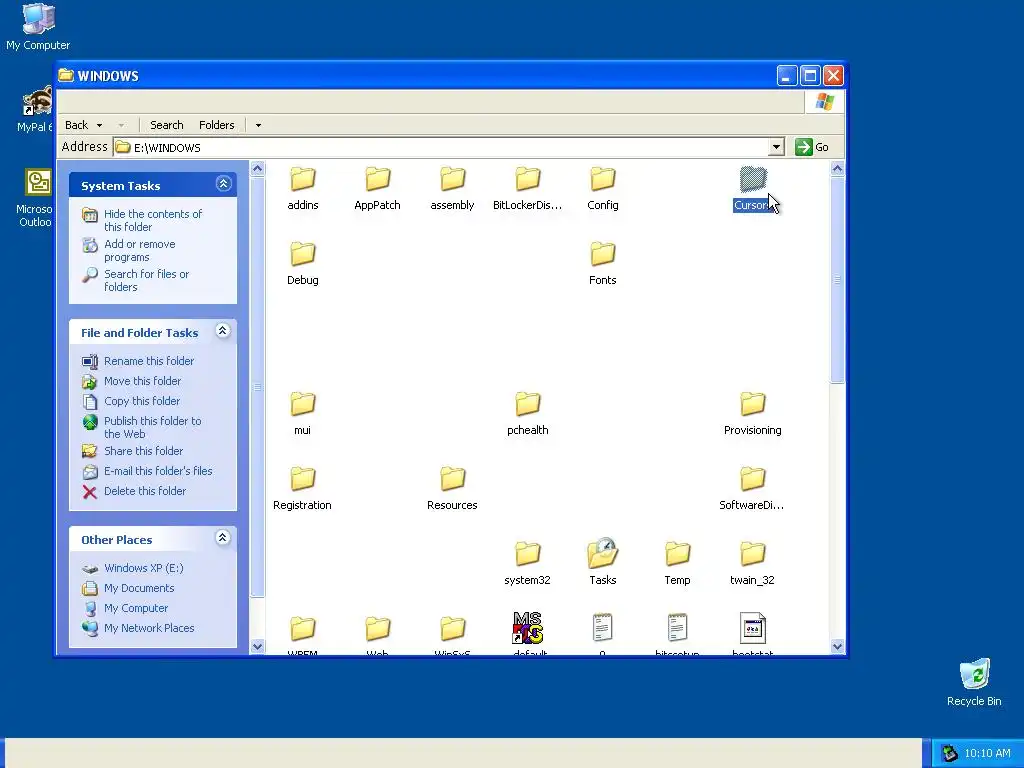The image size is (1024, 768).
Task: Click Share this folder
Action: [143, 451]
